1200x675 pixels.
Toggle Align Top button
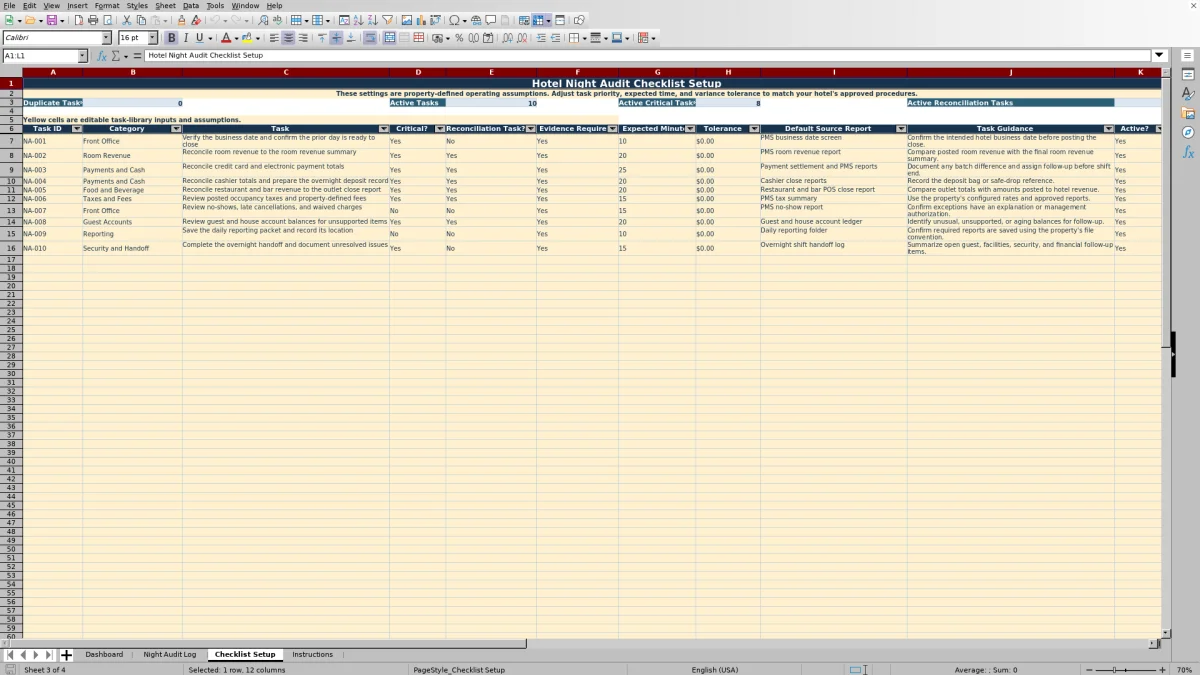click(322, 38)
